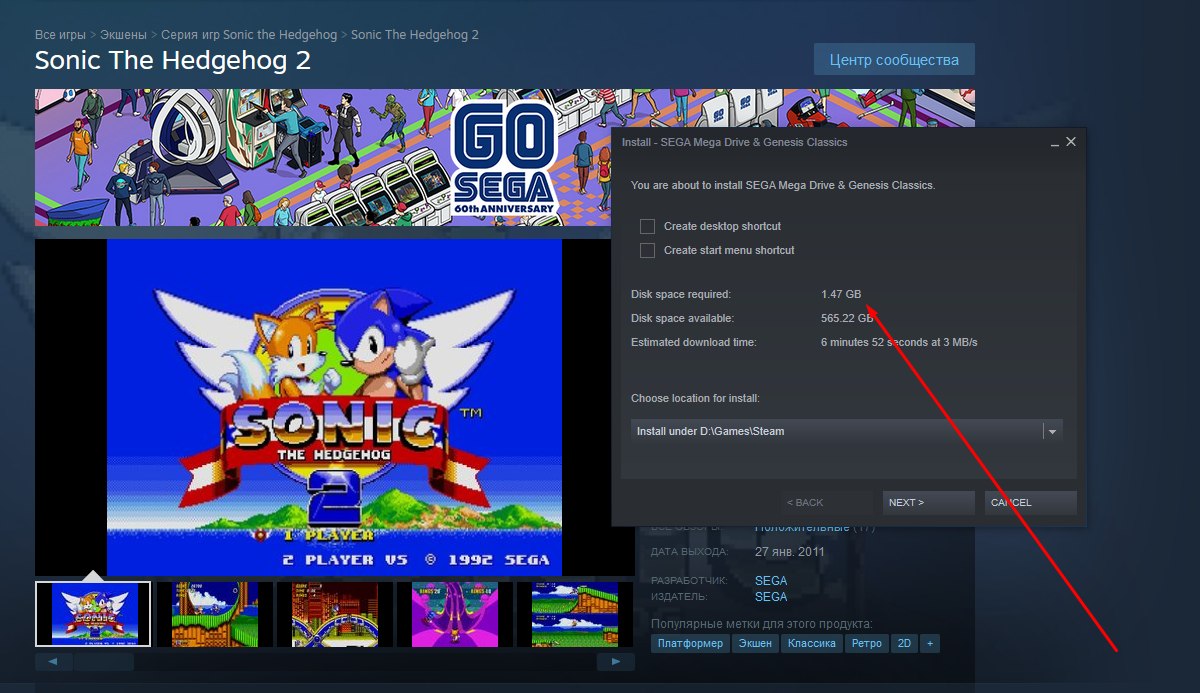Click the disabled < BACK button
The height and width of the screenshot is (693, 1200).
click(827, 502)
